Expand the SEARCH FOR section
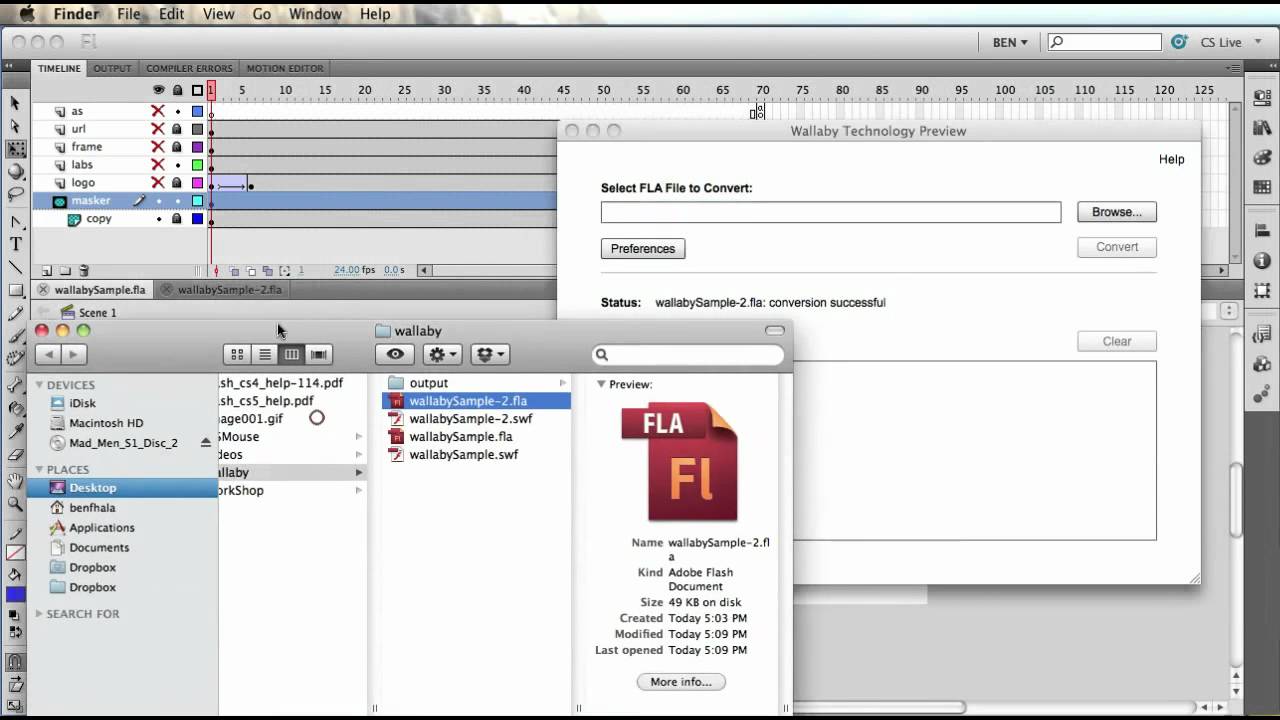 pyautogui.click(x=39, y=614)
